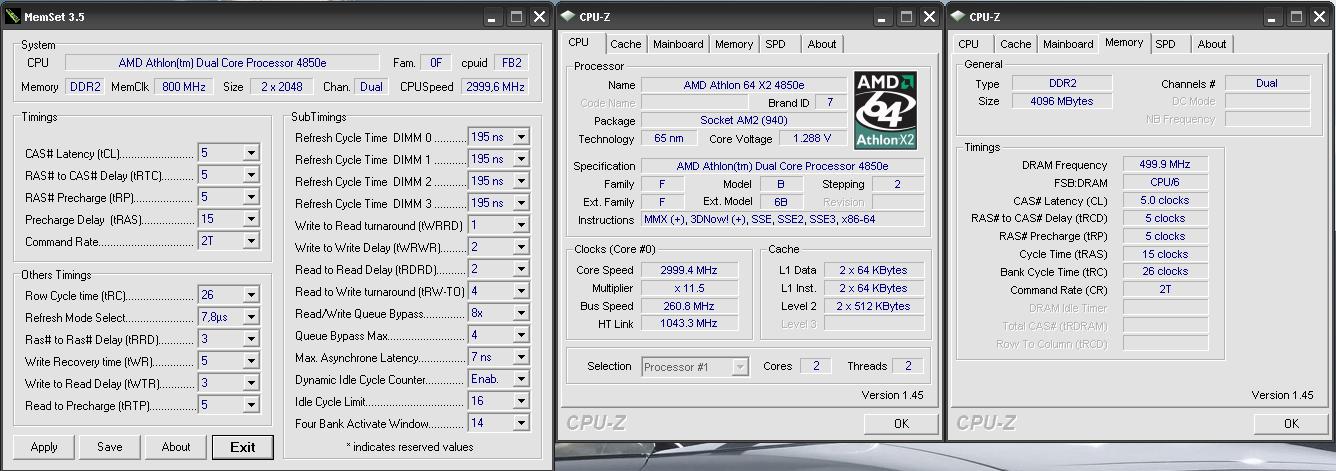Click OK in the CPU-Z Memory window
This screenshot has height=471, width=1336.
click(1291, 423)
